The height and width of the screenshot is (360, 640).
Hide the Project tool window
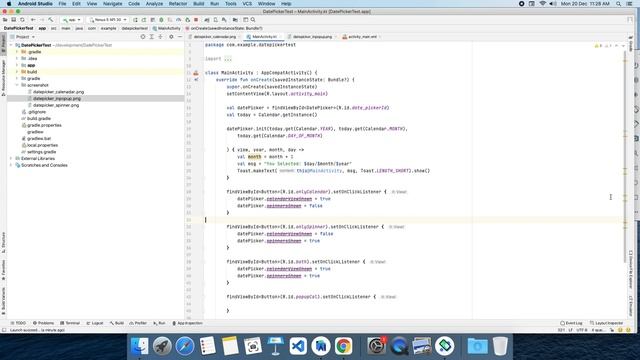pos(180,37)
